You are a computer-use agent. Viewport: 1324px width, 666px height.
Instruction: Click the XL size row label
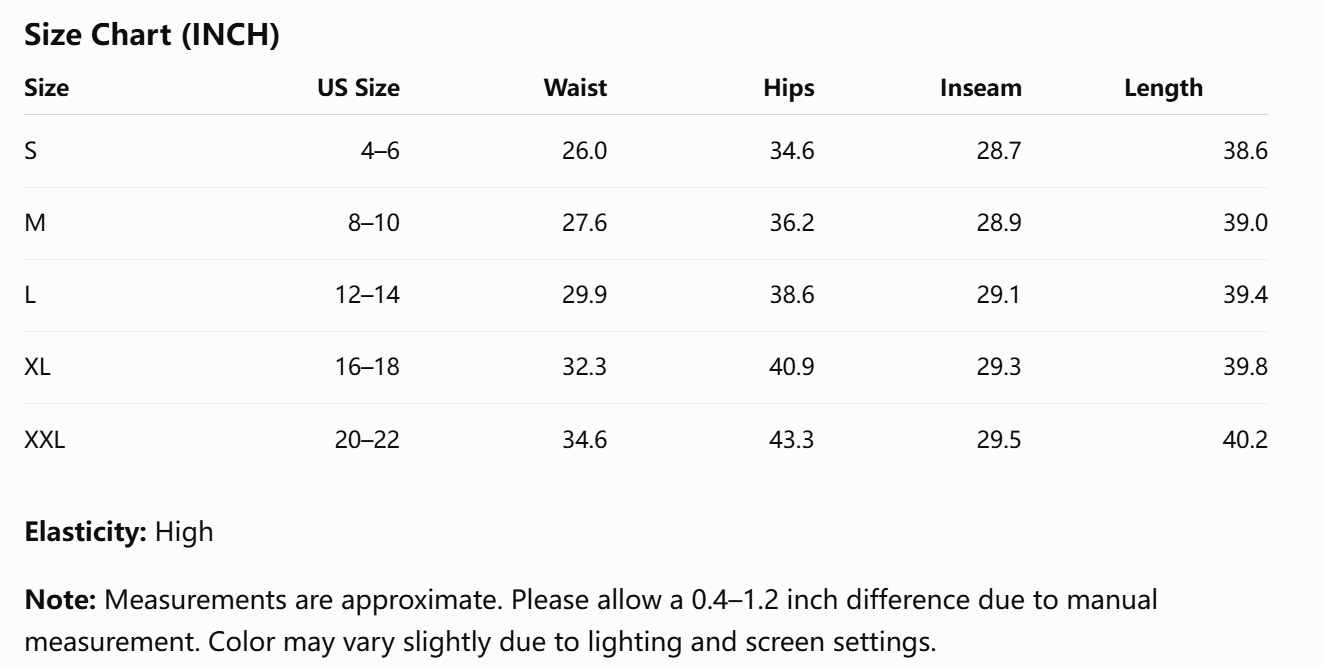point(37,367)
